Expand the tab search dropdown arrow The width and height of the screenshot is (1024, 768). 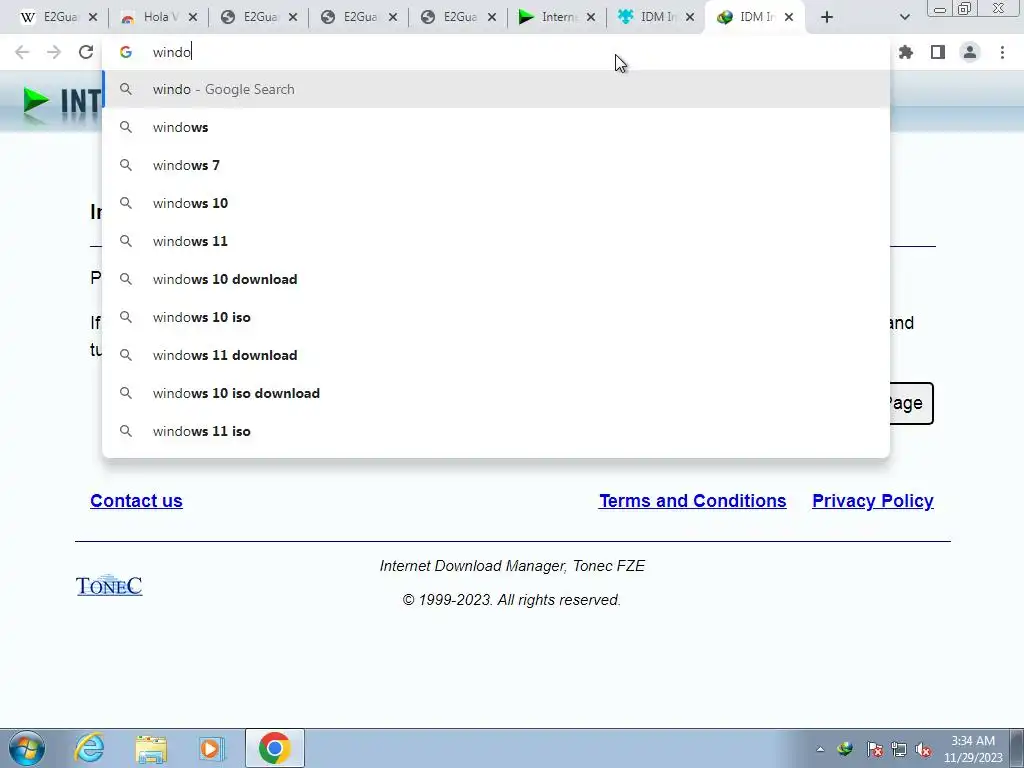904,17
